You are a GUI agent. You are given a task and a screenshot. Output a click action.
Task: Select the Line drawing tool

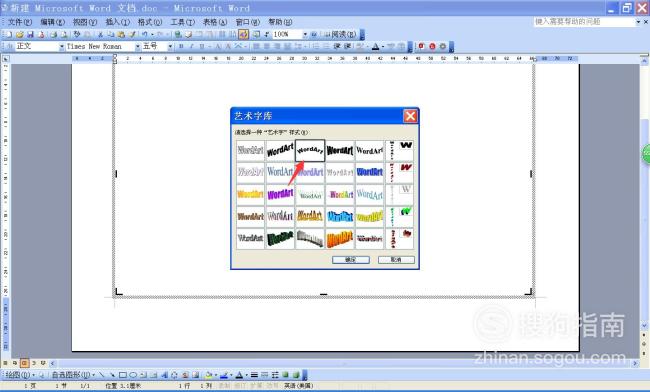coord(102,375)
